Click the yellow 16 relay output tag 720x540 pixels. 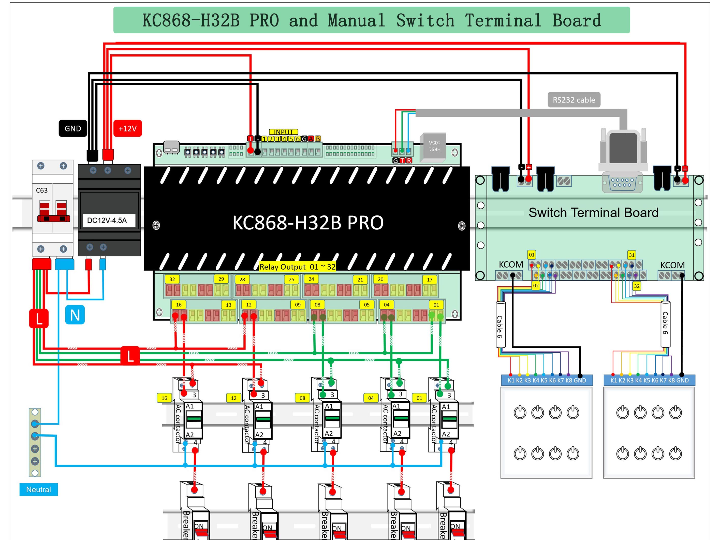(179, 305)
